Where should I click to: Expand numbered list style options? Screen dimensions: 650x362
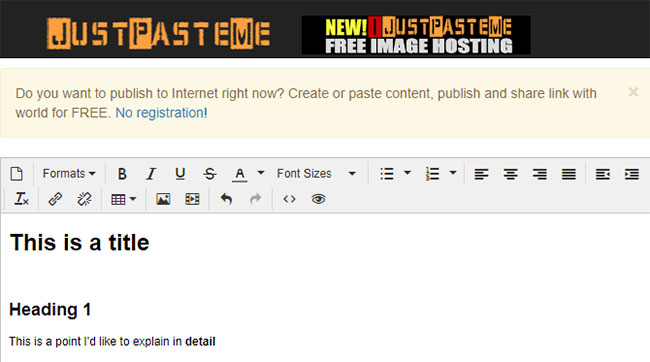(453, 173)
